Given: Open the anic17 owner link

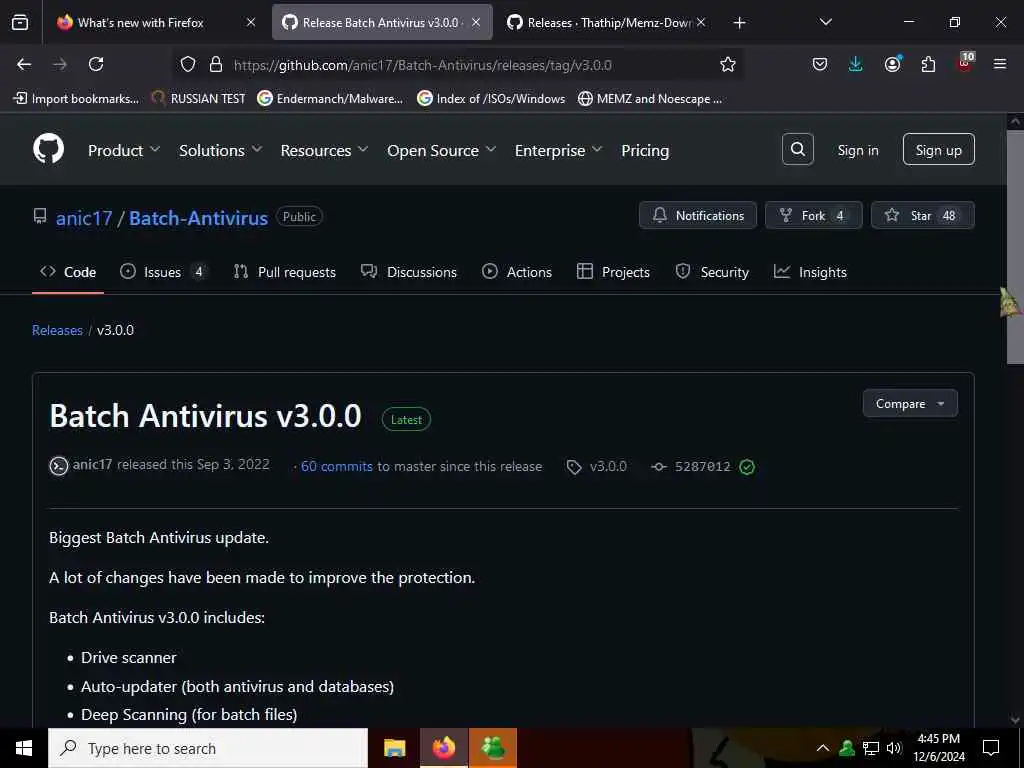Looking at the screenshot, I should [84, 217].
